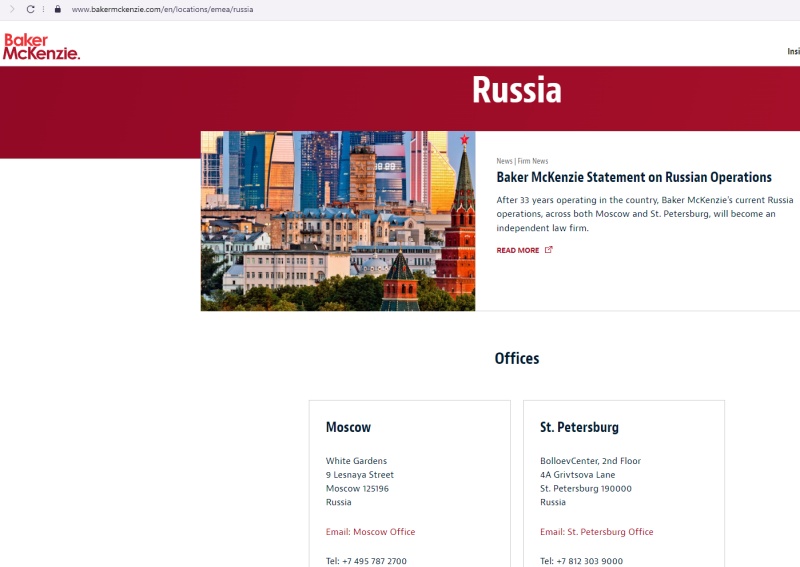This screenshot has height=567, width=800.
Task: Open the Statement on Russian Operations headline
Action: click(x=634, y=178)
